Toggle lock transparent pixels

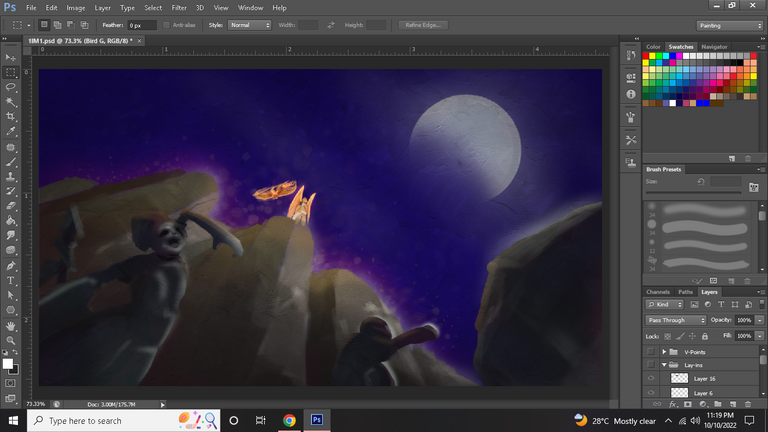[x=667, y=336]
